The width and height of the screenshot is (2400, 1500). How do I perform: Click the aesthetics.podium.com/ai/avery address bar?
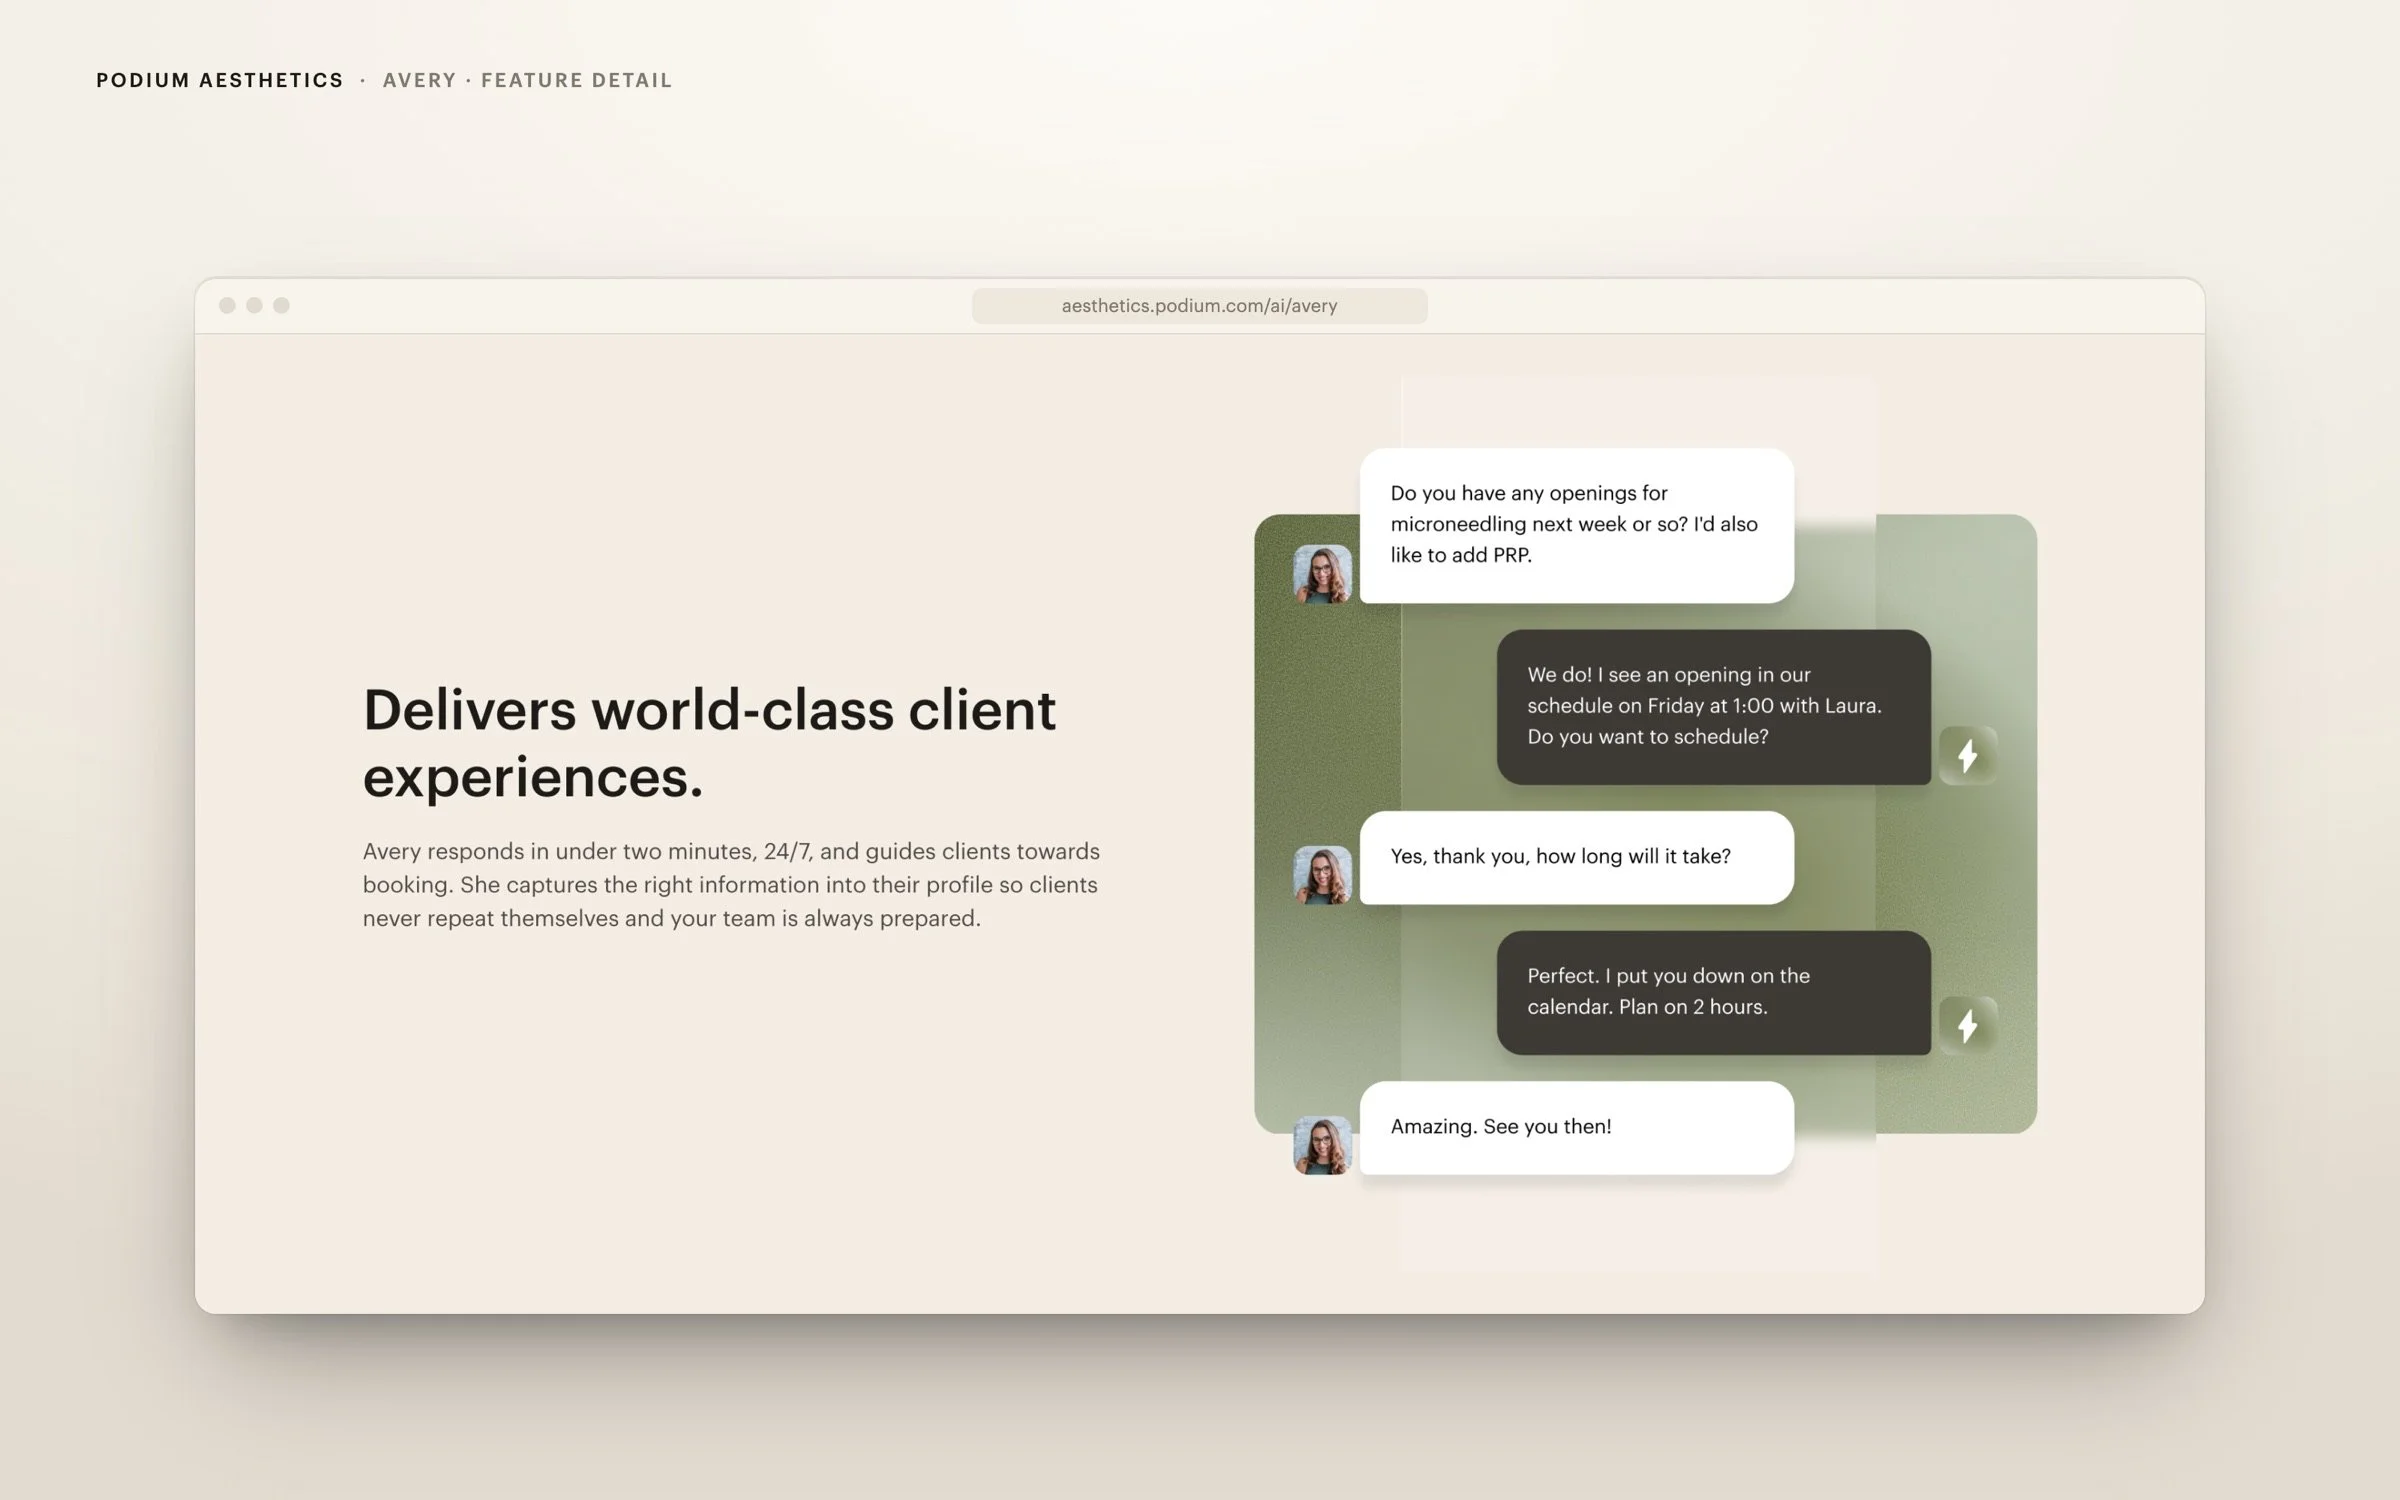pos(1199,306)
